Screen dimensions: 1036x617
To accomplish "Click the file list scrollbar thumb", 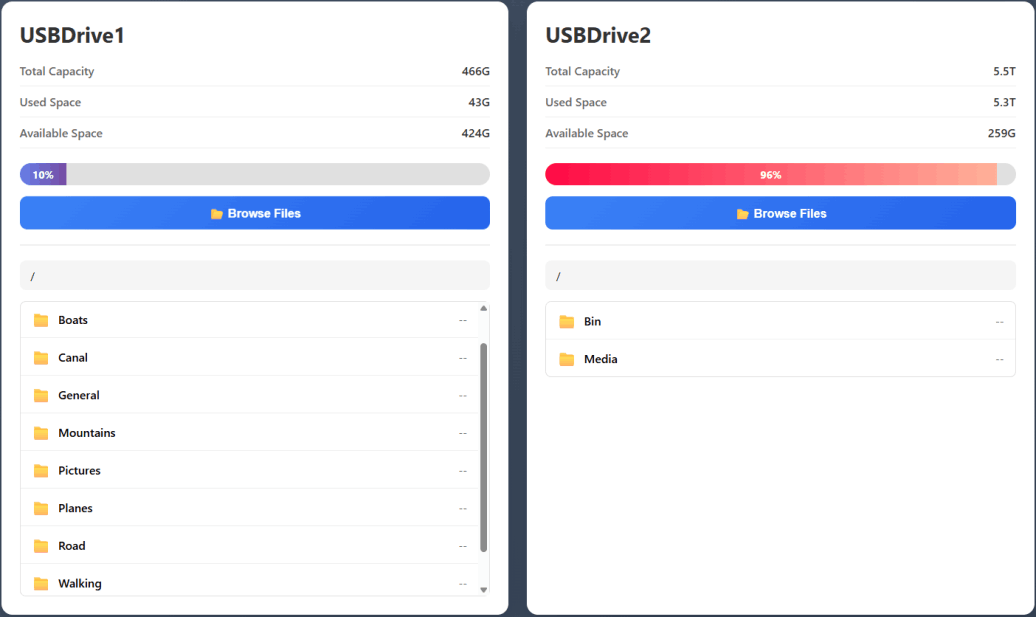I will tap(484, 446).
